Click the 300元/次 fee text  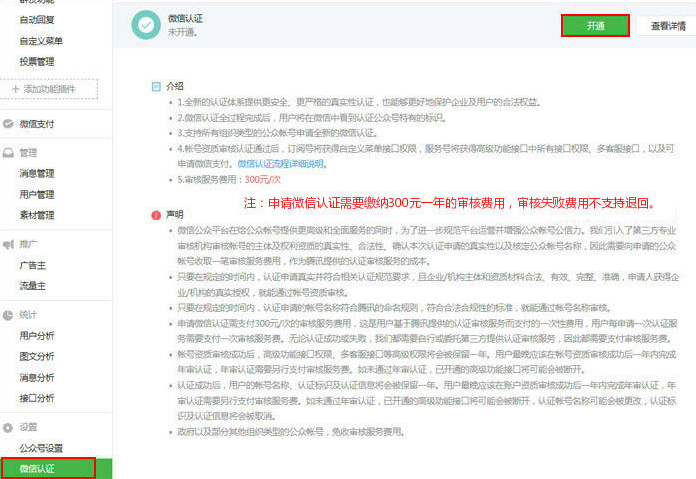click(262, 180)
